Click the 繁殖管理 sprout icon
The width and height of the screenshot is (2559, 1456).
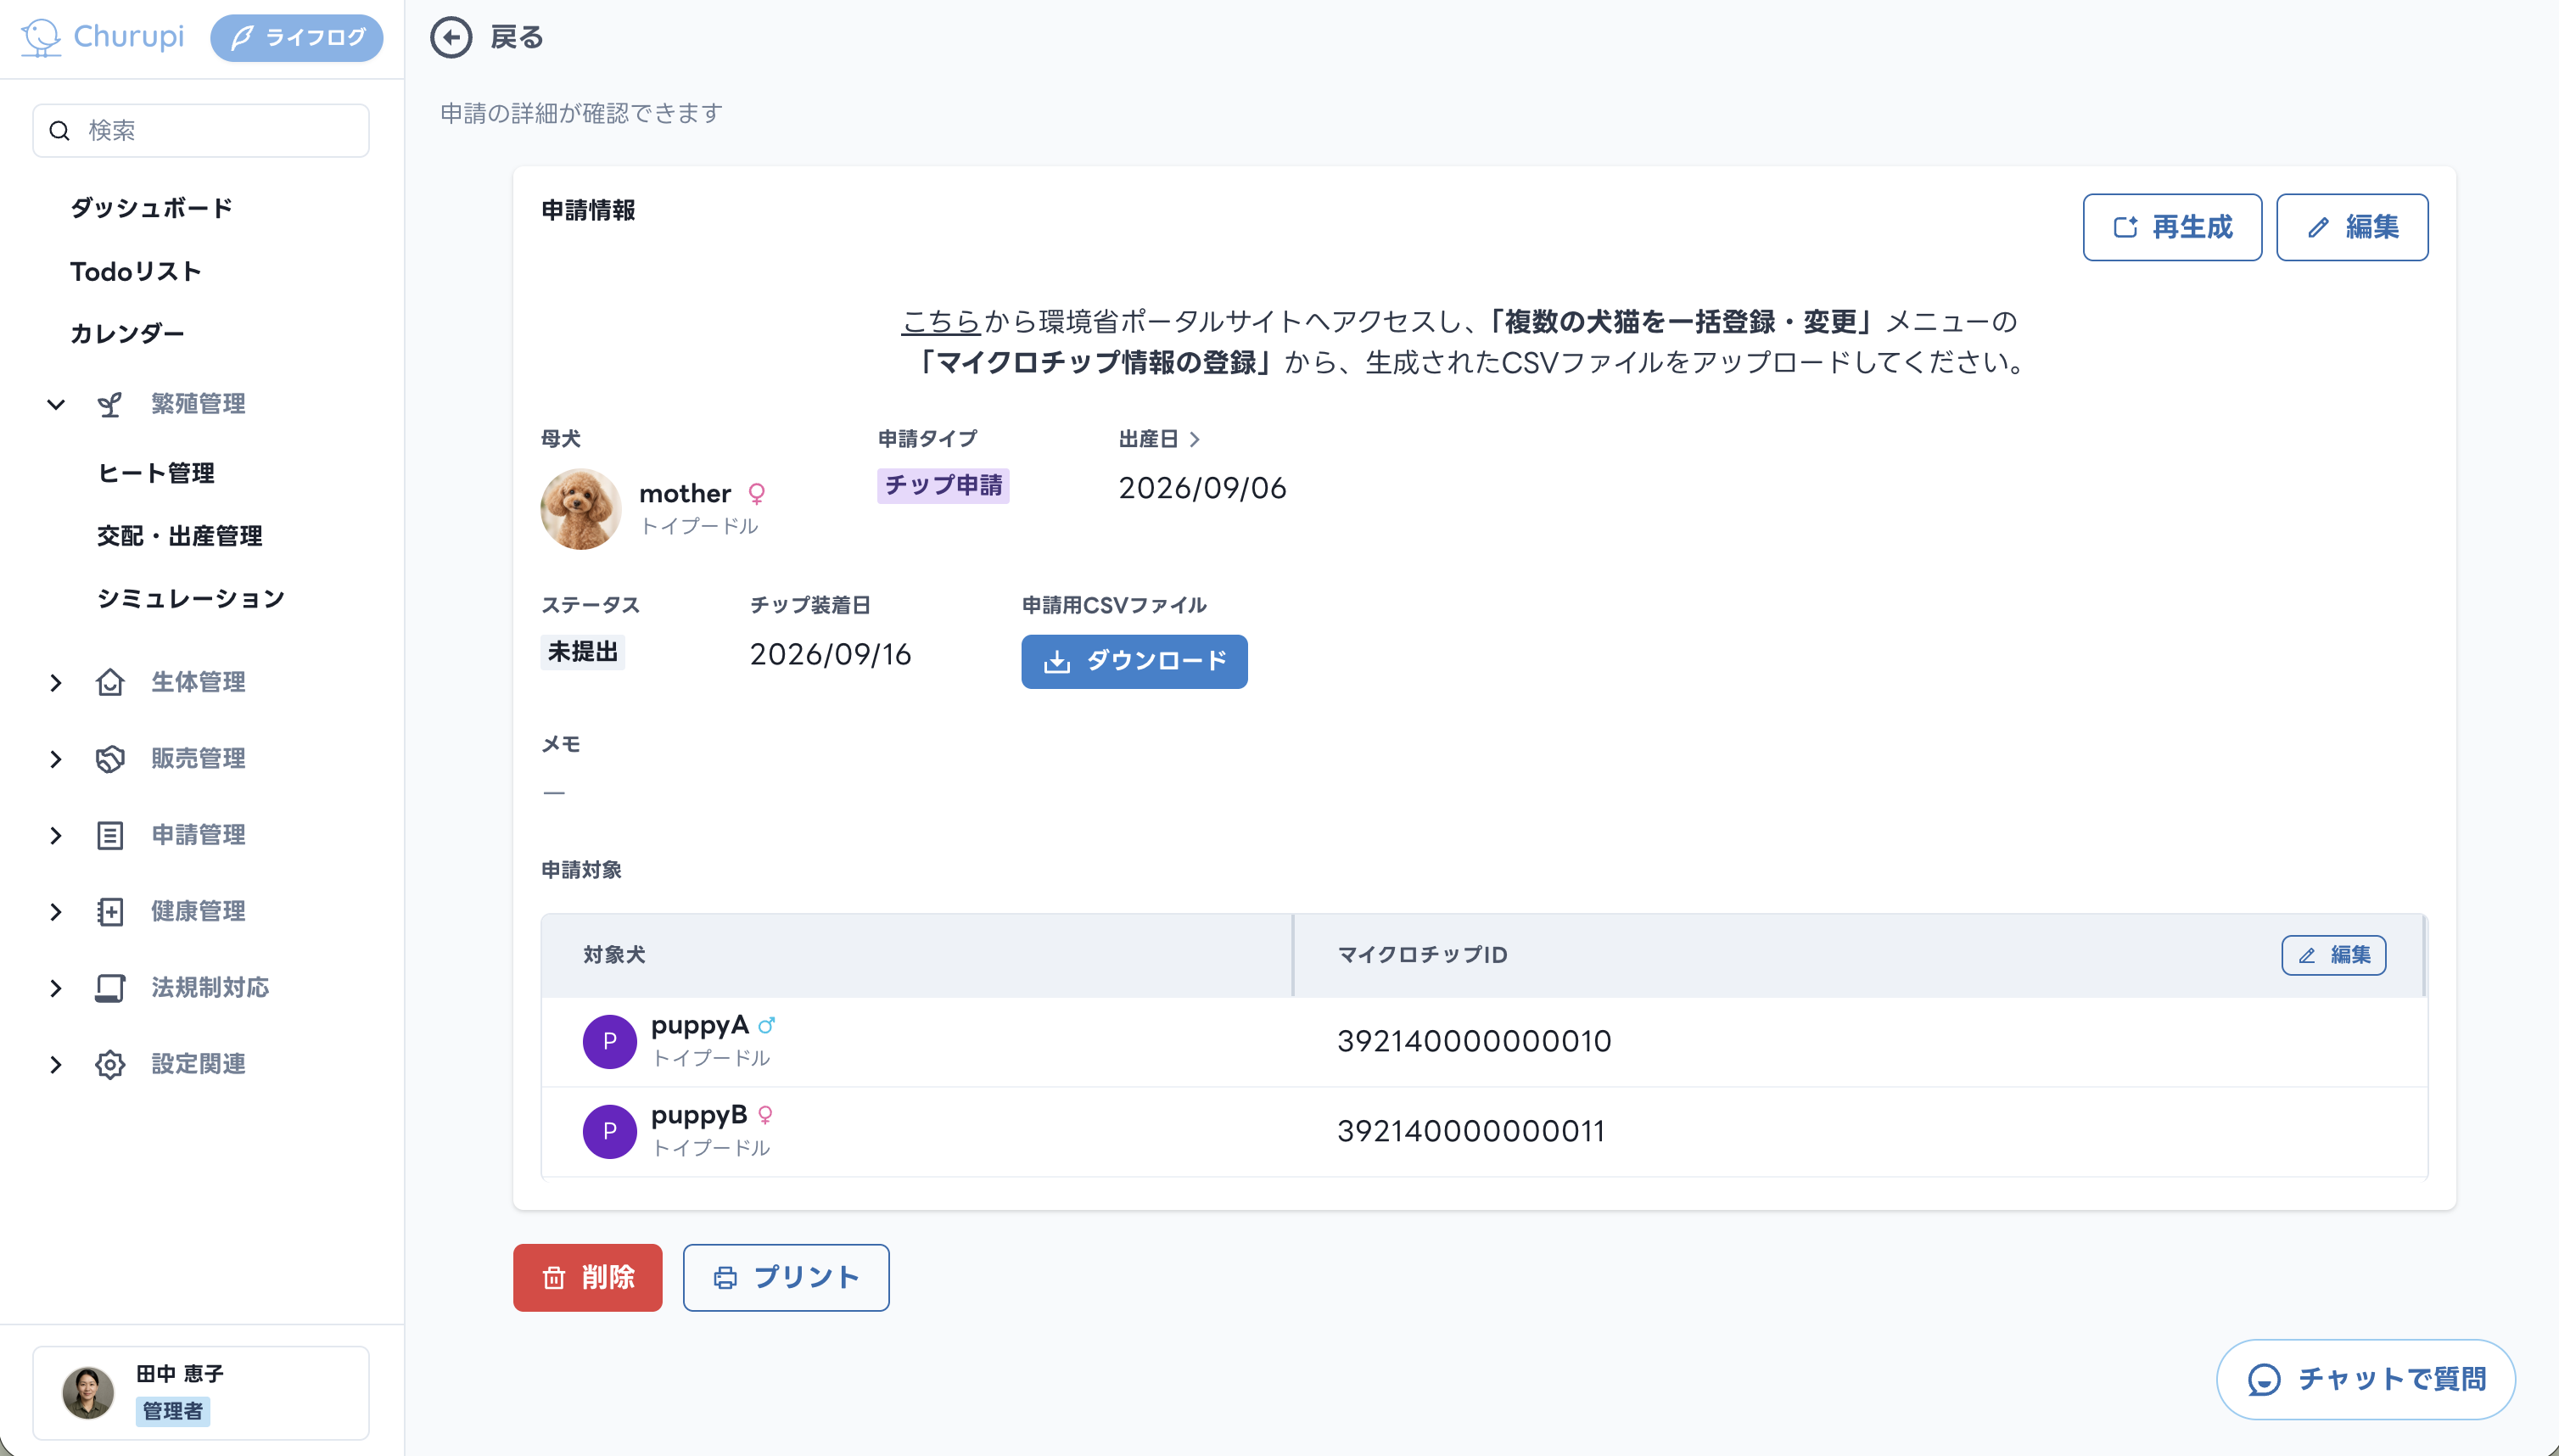[110, 404]
